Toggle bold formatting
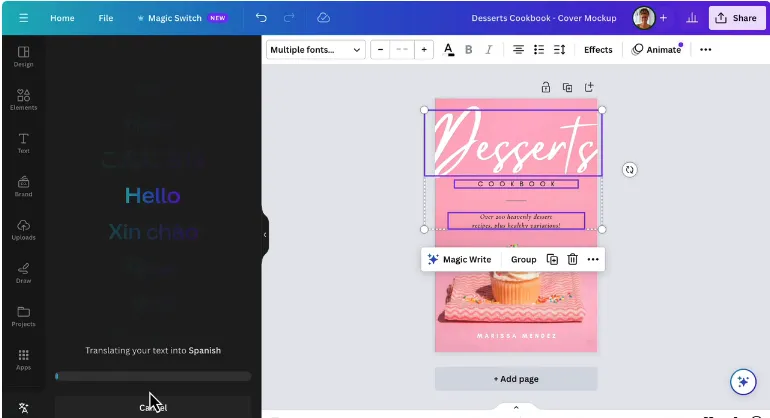 point(468,50)
